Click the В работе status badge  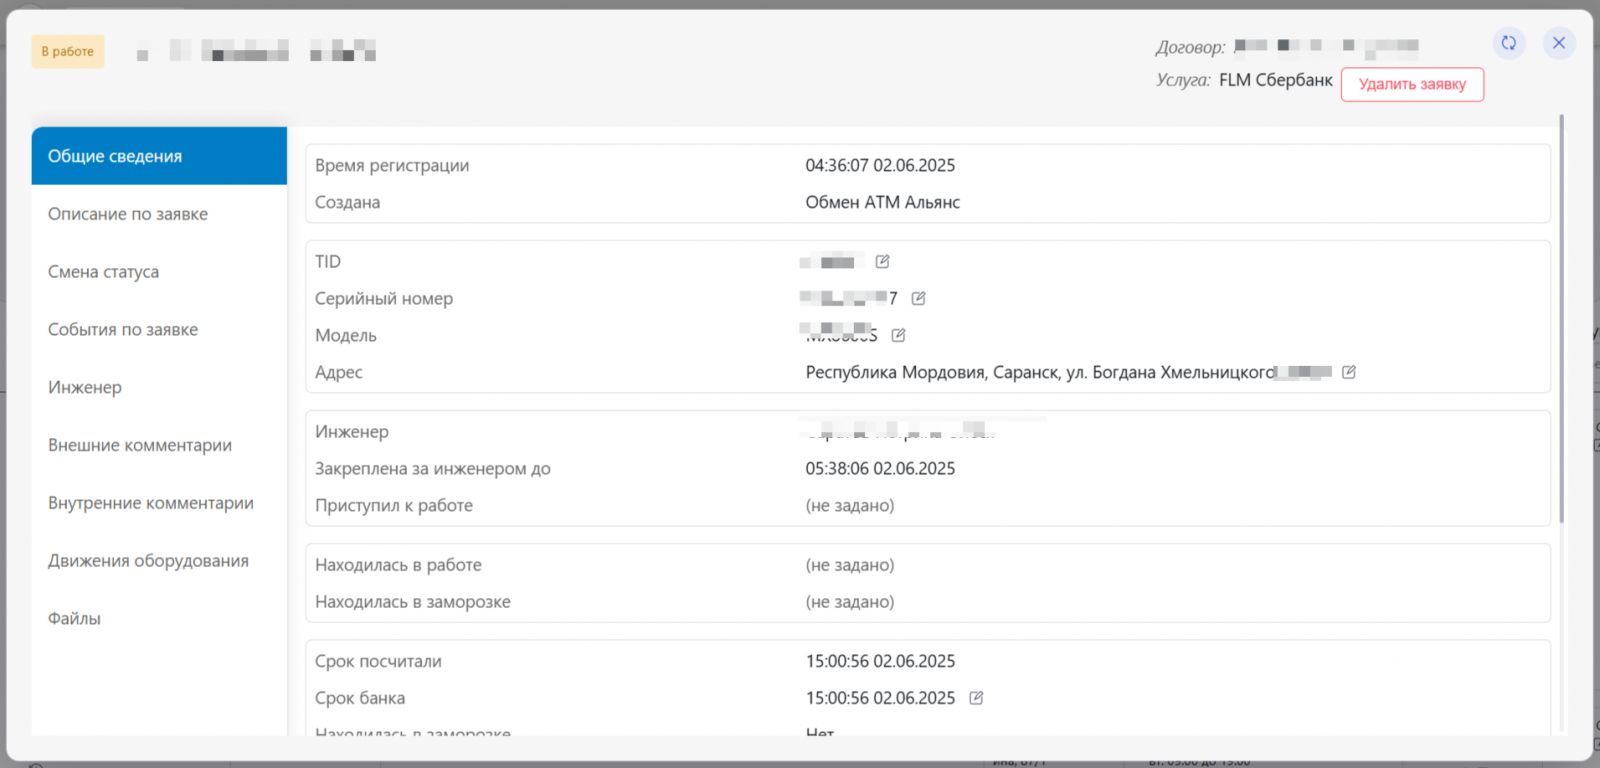pyautogui.click(x=68, y=52)
